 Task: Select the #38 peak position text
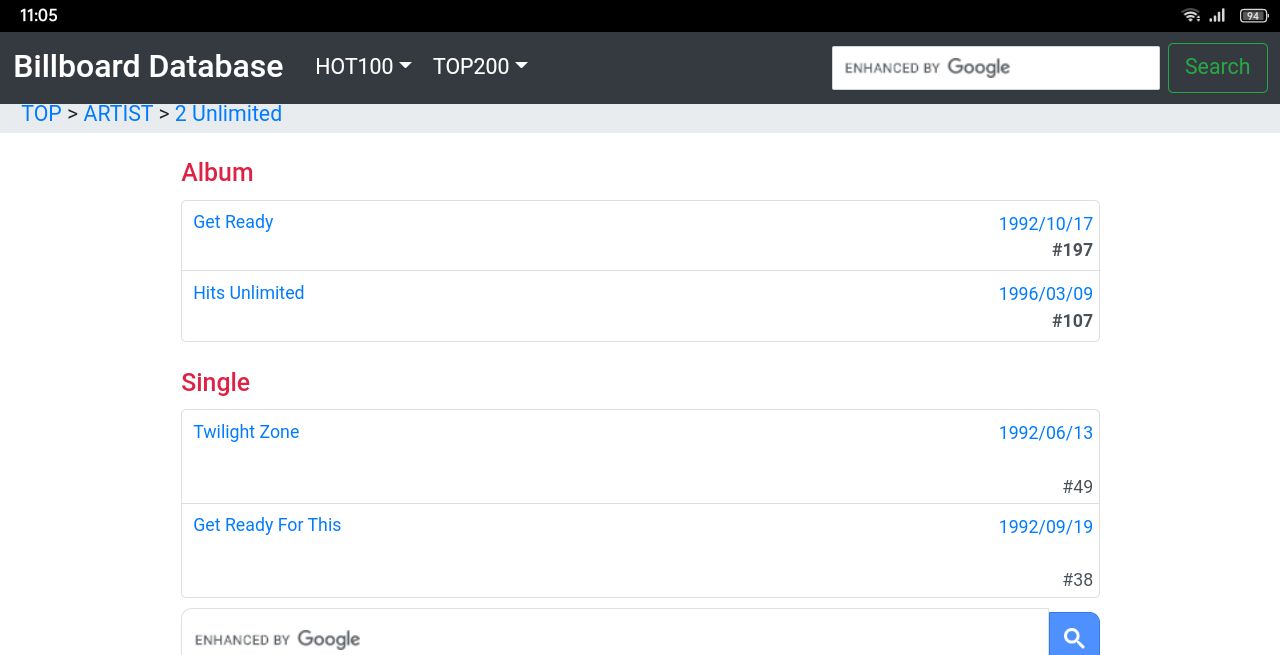coord(1077,580)
